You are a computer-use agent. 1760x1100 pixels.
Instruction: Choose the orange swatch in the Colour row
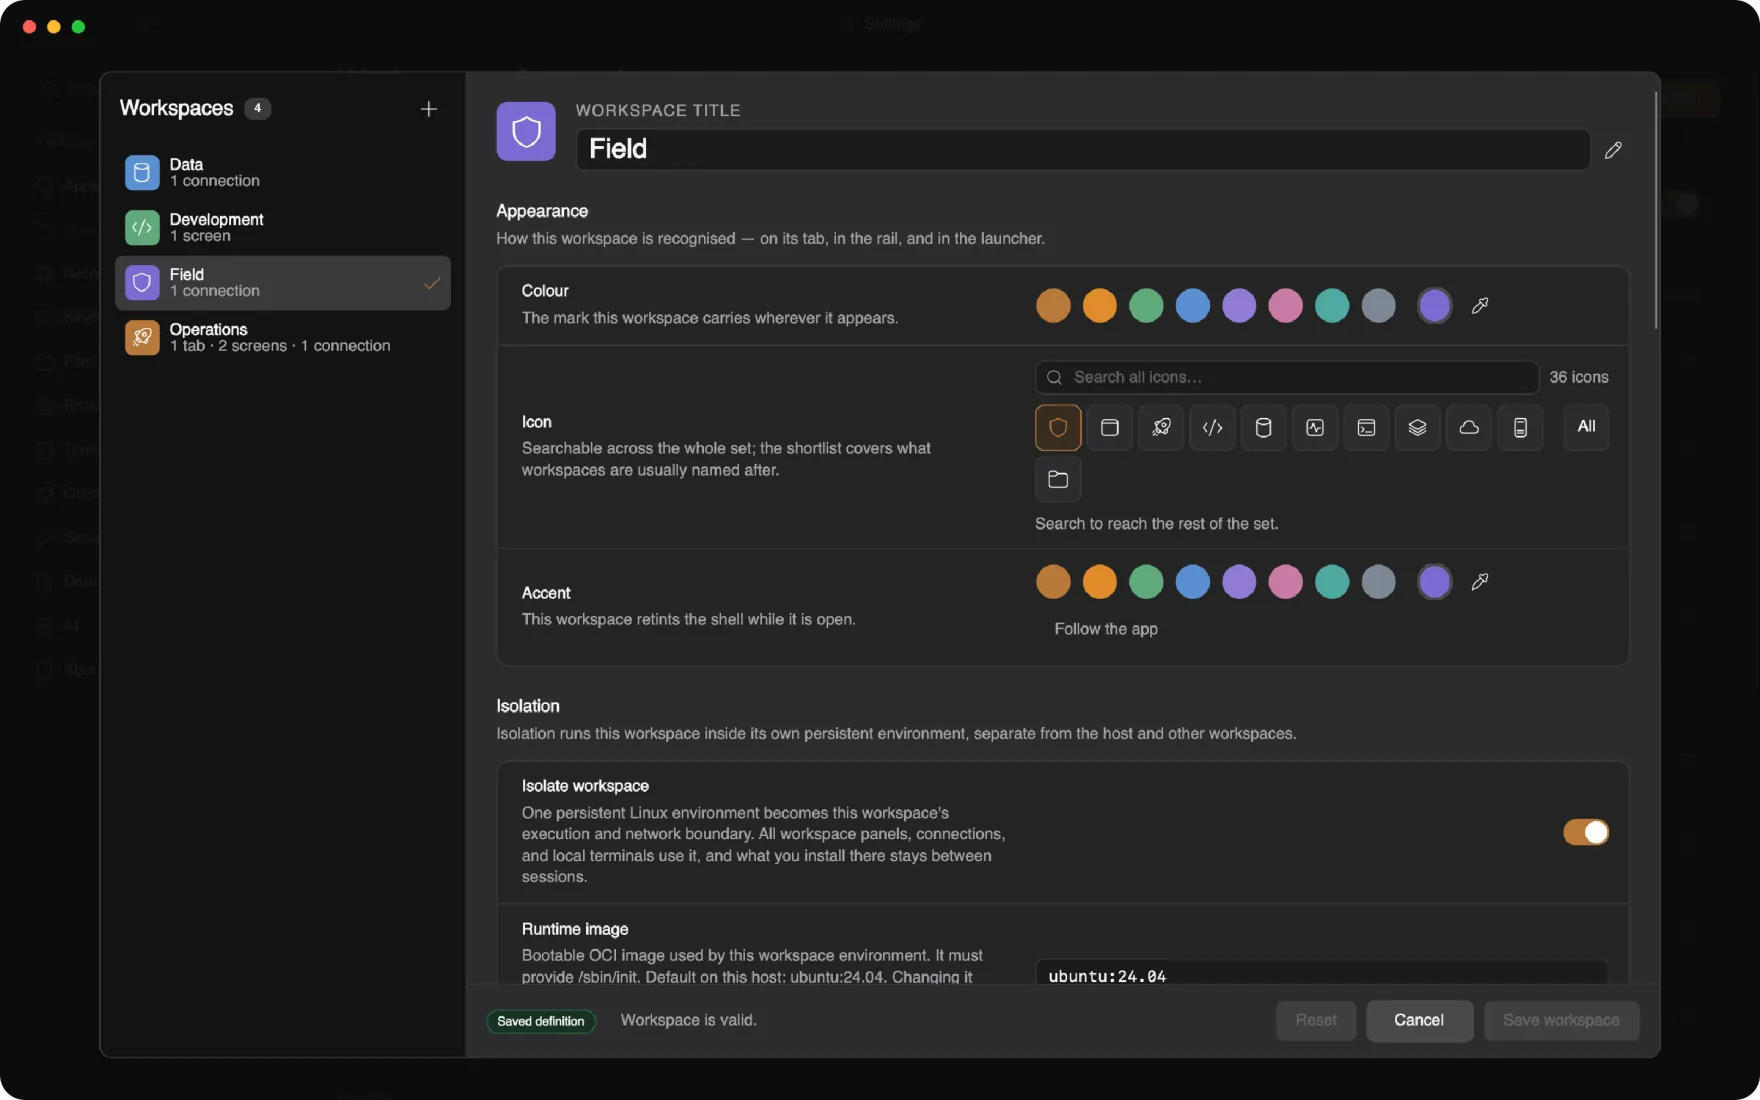click(x=1100, y=306)
